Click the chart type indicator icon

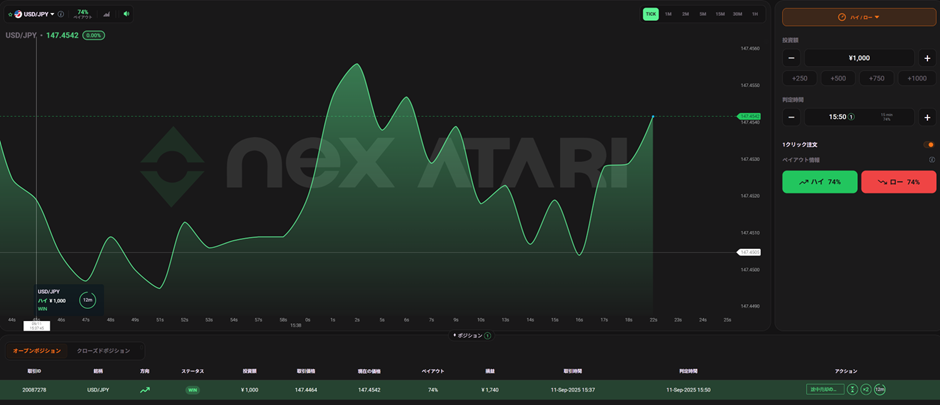coord(106,14)
